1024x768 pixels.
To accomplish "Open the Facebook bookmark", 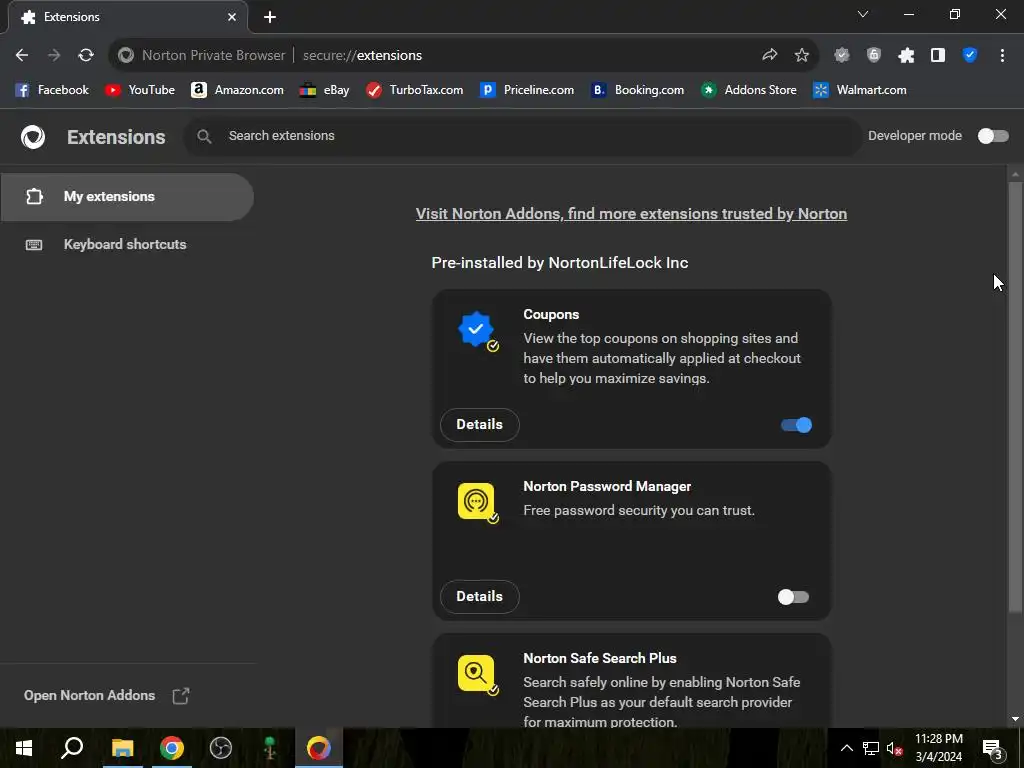I will [52, 90].
